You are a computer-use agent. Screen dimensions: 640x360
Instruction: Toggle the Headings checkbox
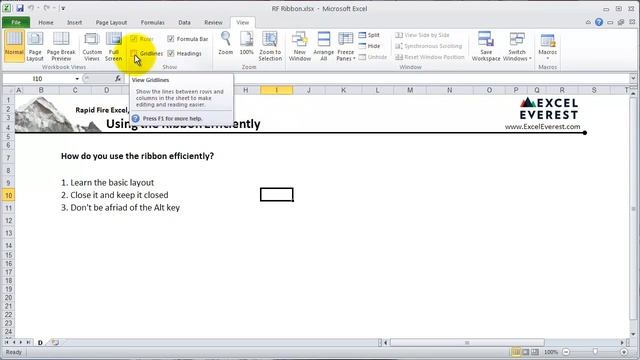pyautogui.click(x=171, y=53)
